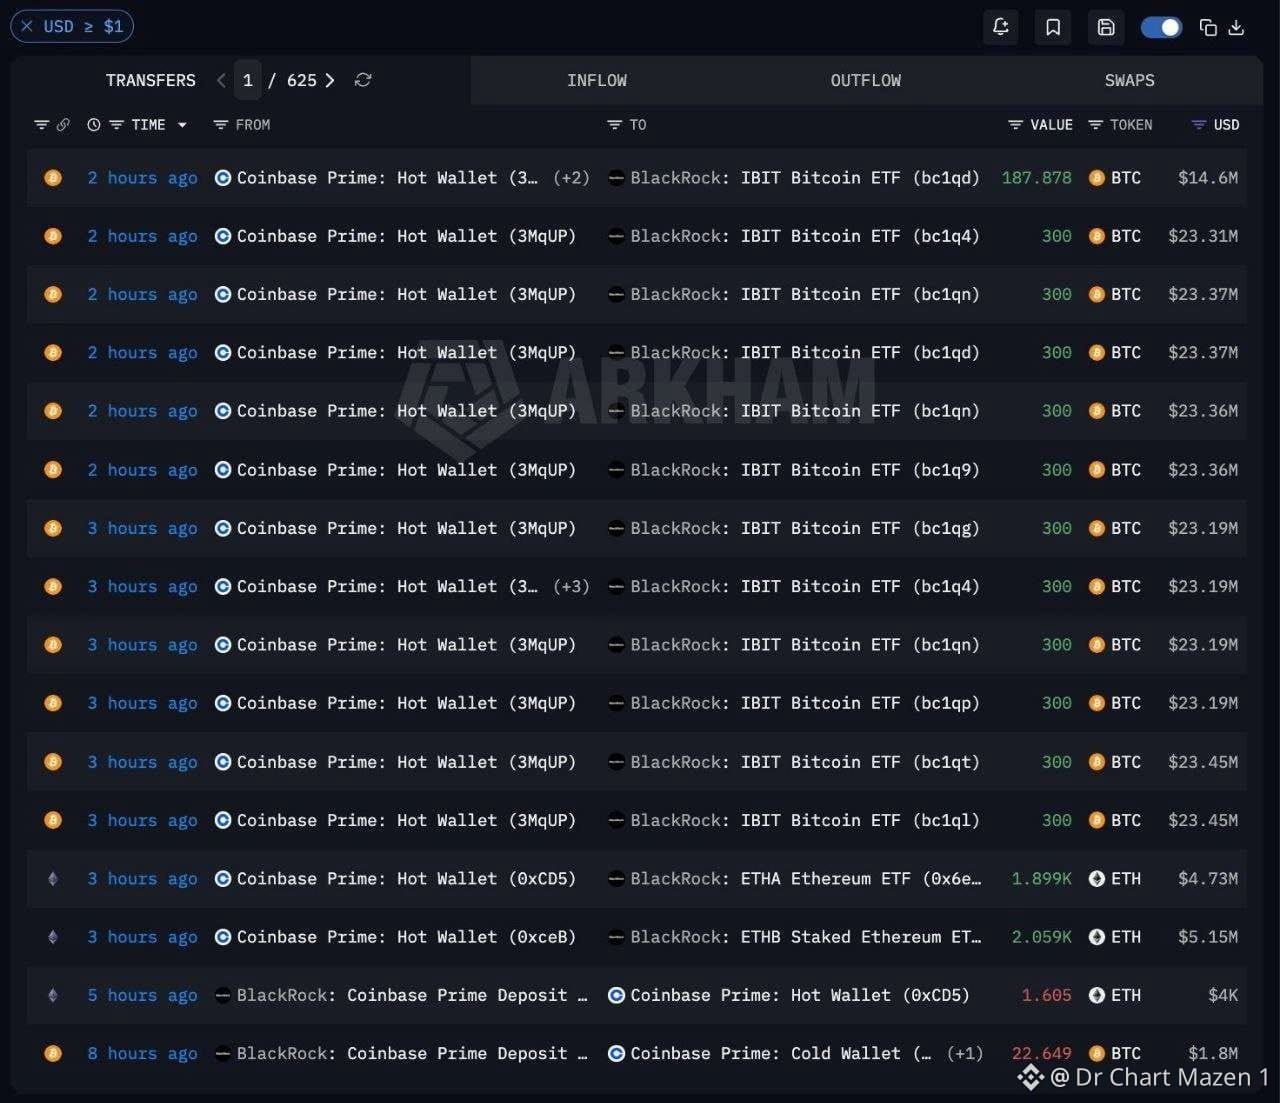Select the $5.15M USD cell

(1208, 937)
